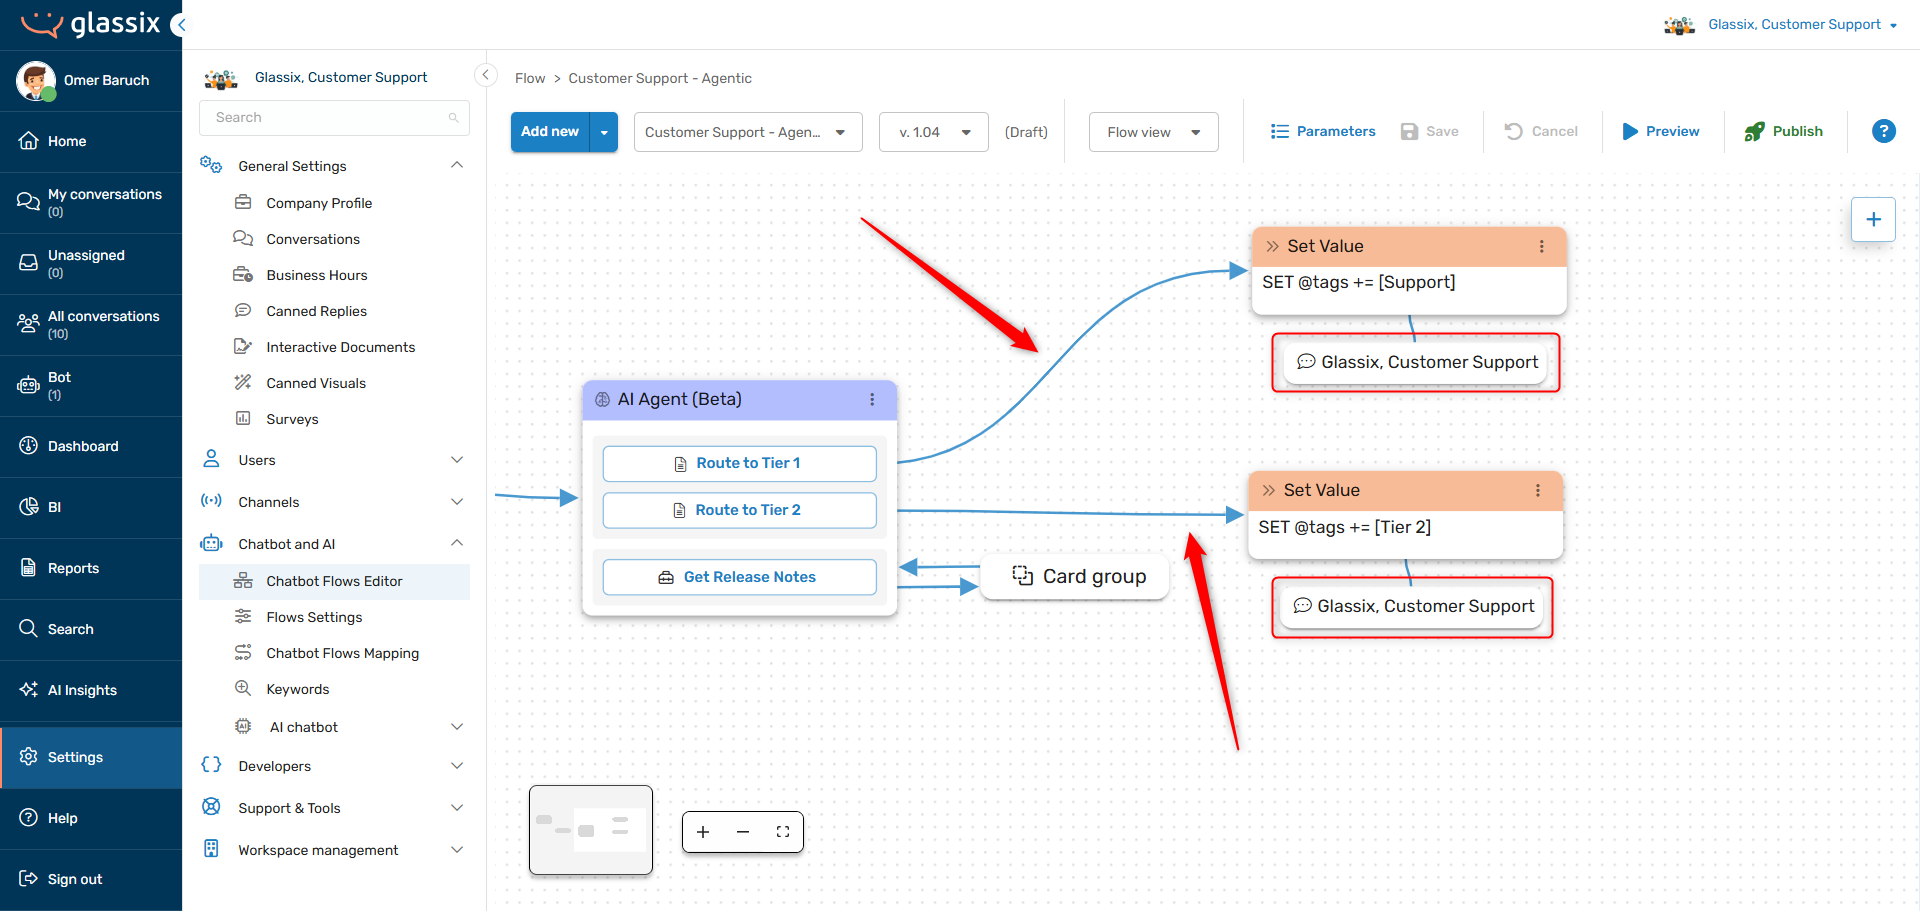
Task: Click the search magnifier in the settings search box
Action: (x=453, y=118)
